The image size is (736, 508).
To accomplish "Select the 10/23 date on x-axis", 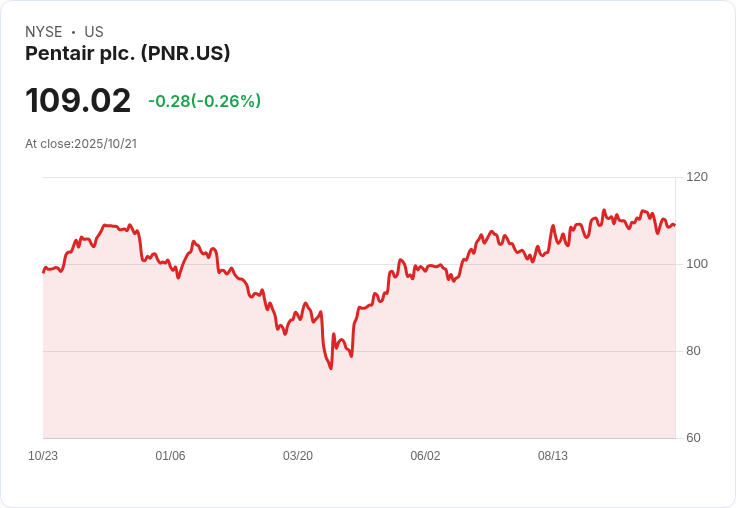I will click(43, 456).
